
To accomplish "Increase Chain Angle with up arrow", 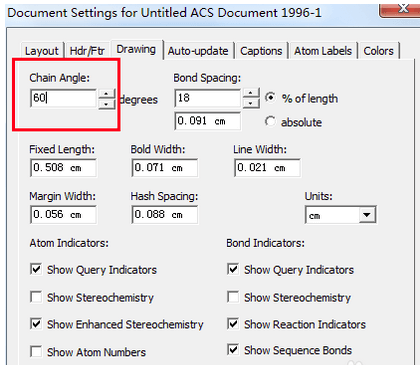I will [106, 94].
